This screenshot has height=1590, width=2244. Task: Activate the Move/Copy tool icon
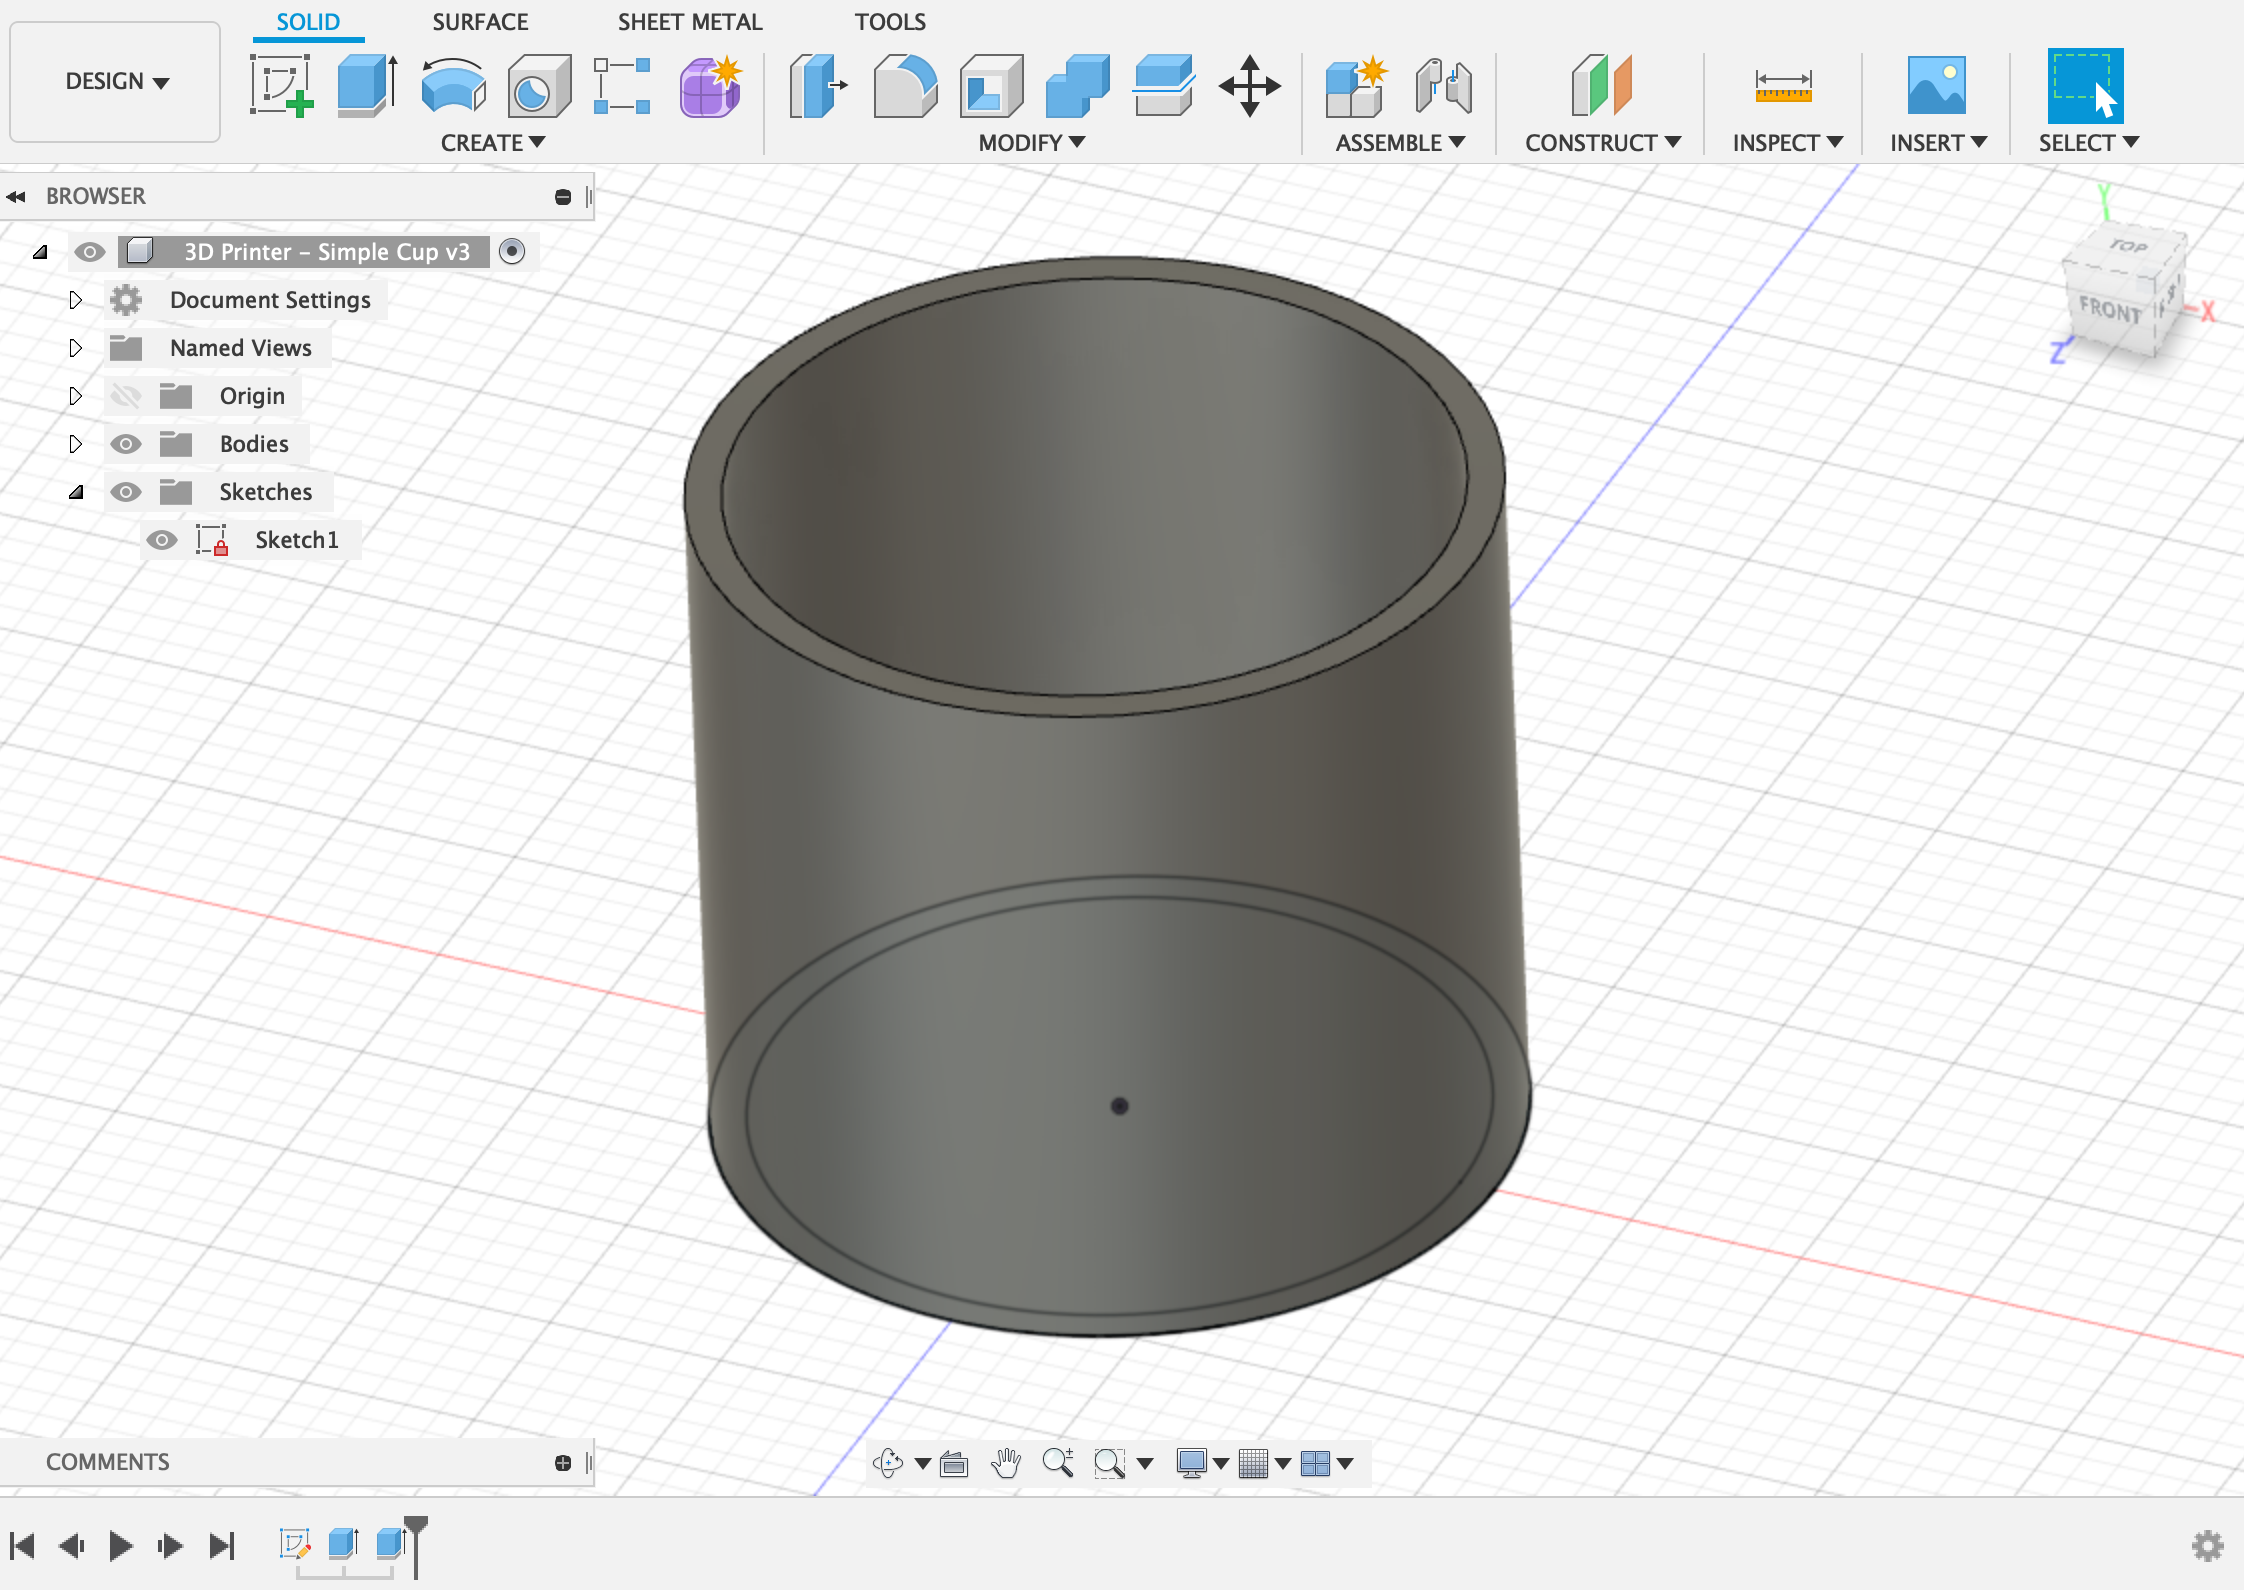pos(1249,86)
